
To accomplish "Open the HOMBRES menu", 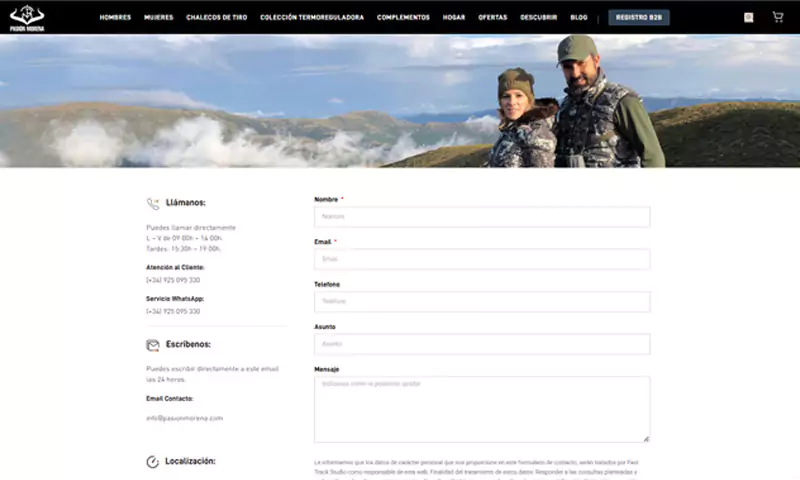I will (115, 17).
